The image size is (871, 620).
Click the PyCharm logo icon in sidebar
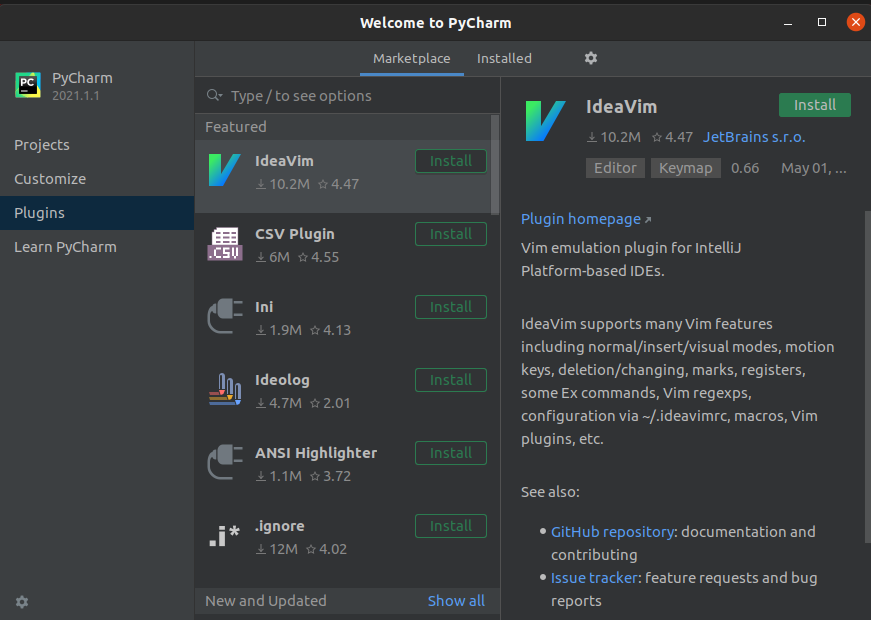[x=28, y=85]
